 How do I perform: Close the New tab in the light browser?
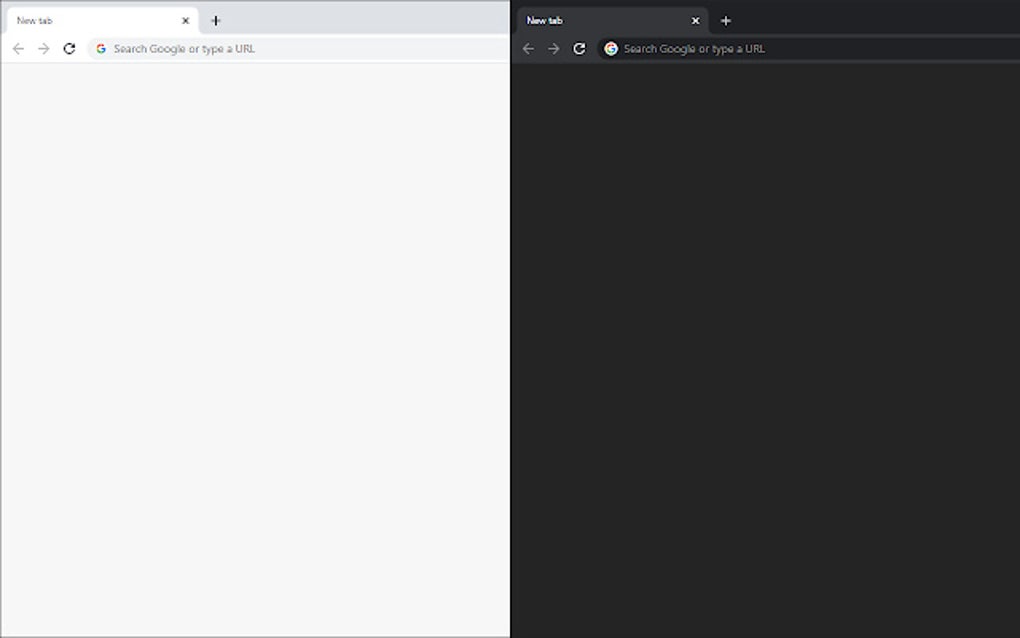click(x=185, y=20)
